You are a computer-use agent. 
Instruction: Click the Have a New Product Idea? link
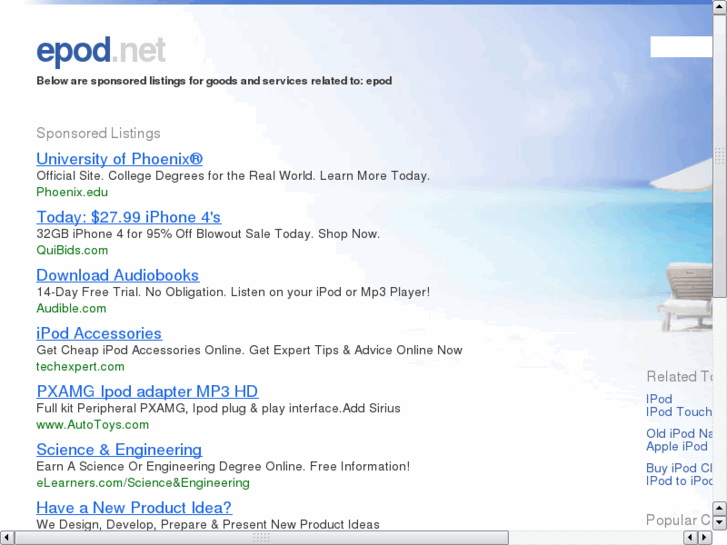[134, 507]
